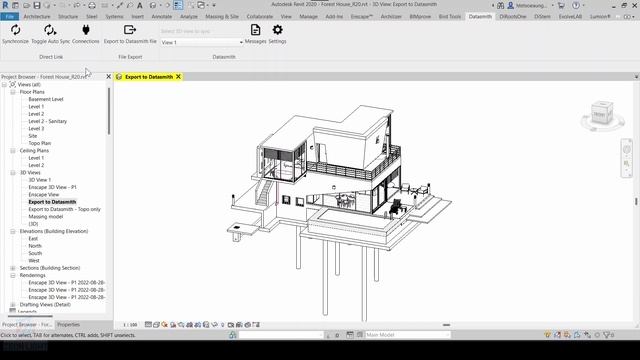Click the zoom tool on navigation bar
Screen dimensions: 640x360
click(x=627, y=164)
